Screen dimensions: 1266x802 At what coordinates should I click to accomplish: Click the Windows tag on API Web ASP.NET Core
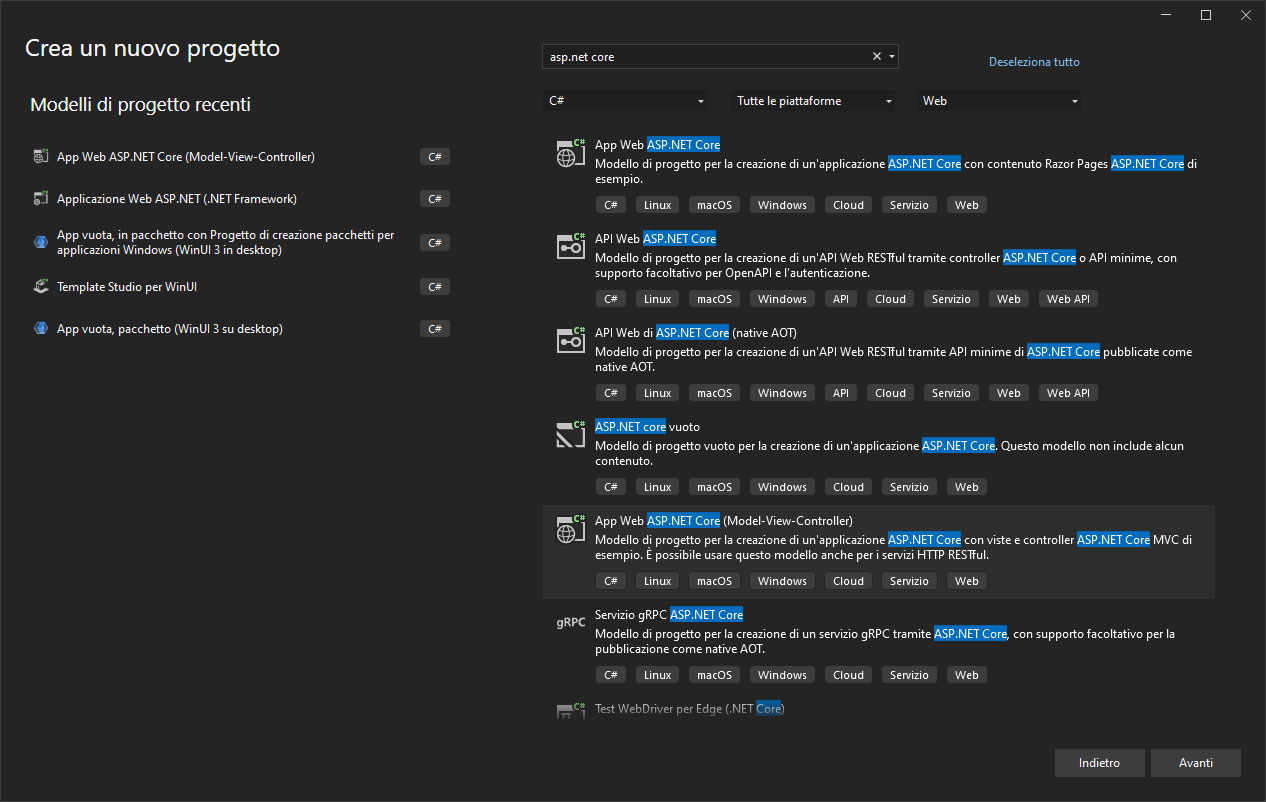pos(782,299)
